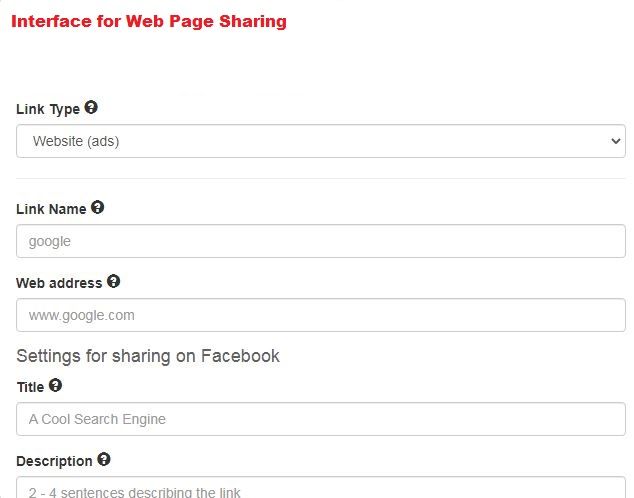Click the 'Web address' label text
634x498 pixels.
[59, 283]
